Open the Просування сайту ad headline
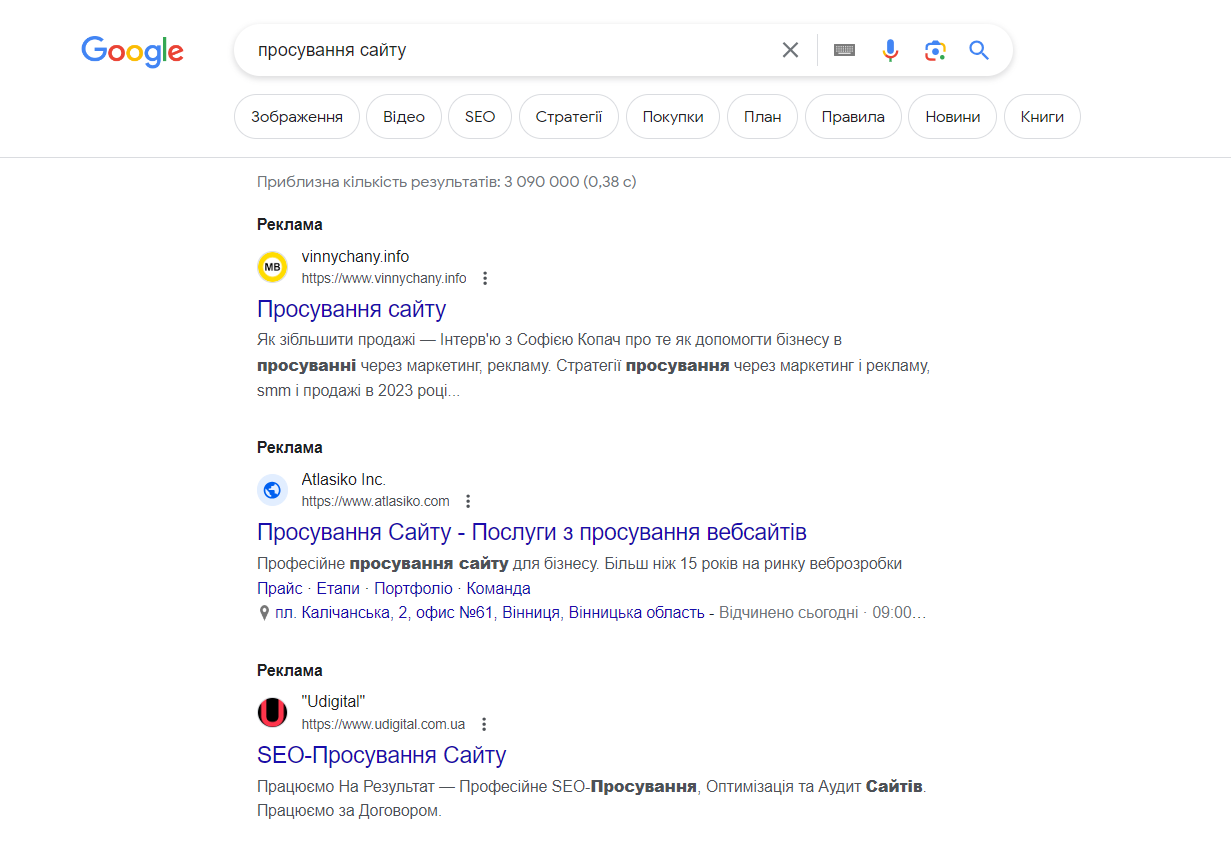1231x856 pixels. pos(351,309)
